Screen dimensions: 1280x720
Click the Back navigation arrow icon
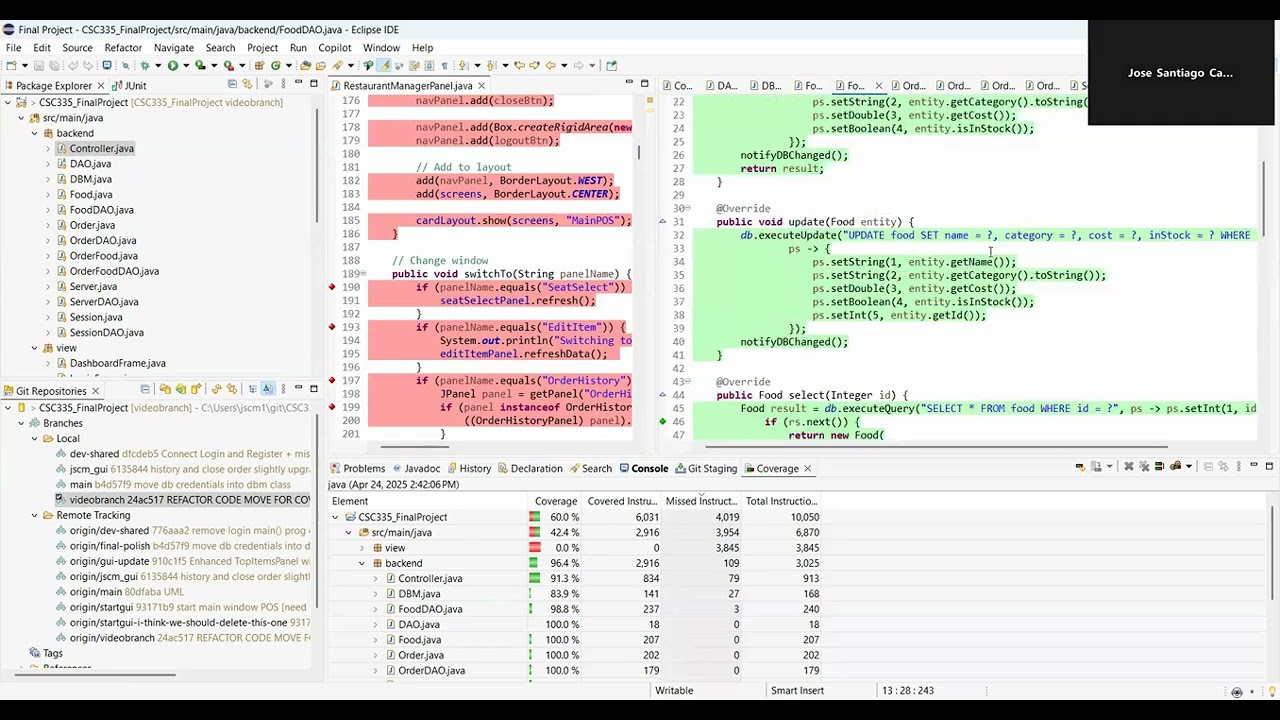tap(550, 65)
